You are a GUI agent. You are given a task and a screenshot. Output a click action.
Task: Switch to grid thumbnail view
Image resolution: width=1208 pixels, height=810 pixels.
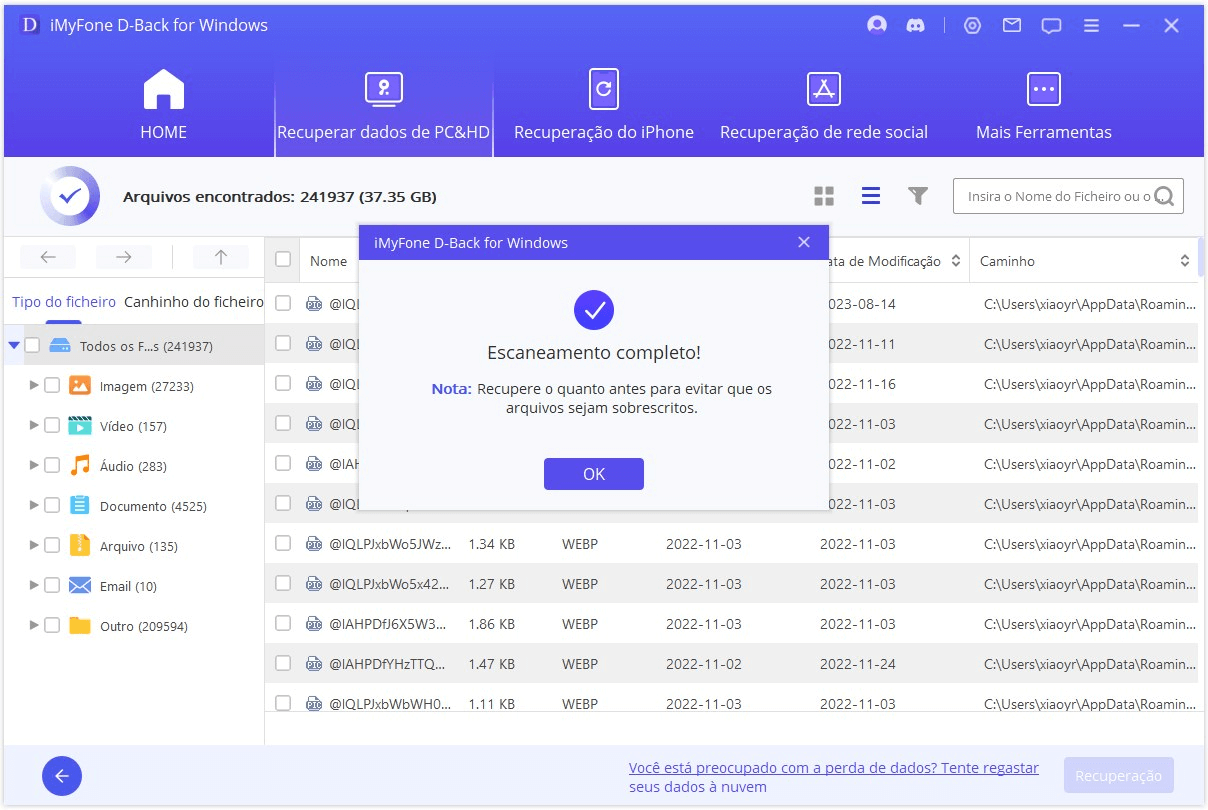coord(824,196)
